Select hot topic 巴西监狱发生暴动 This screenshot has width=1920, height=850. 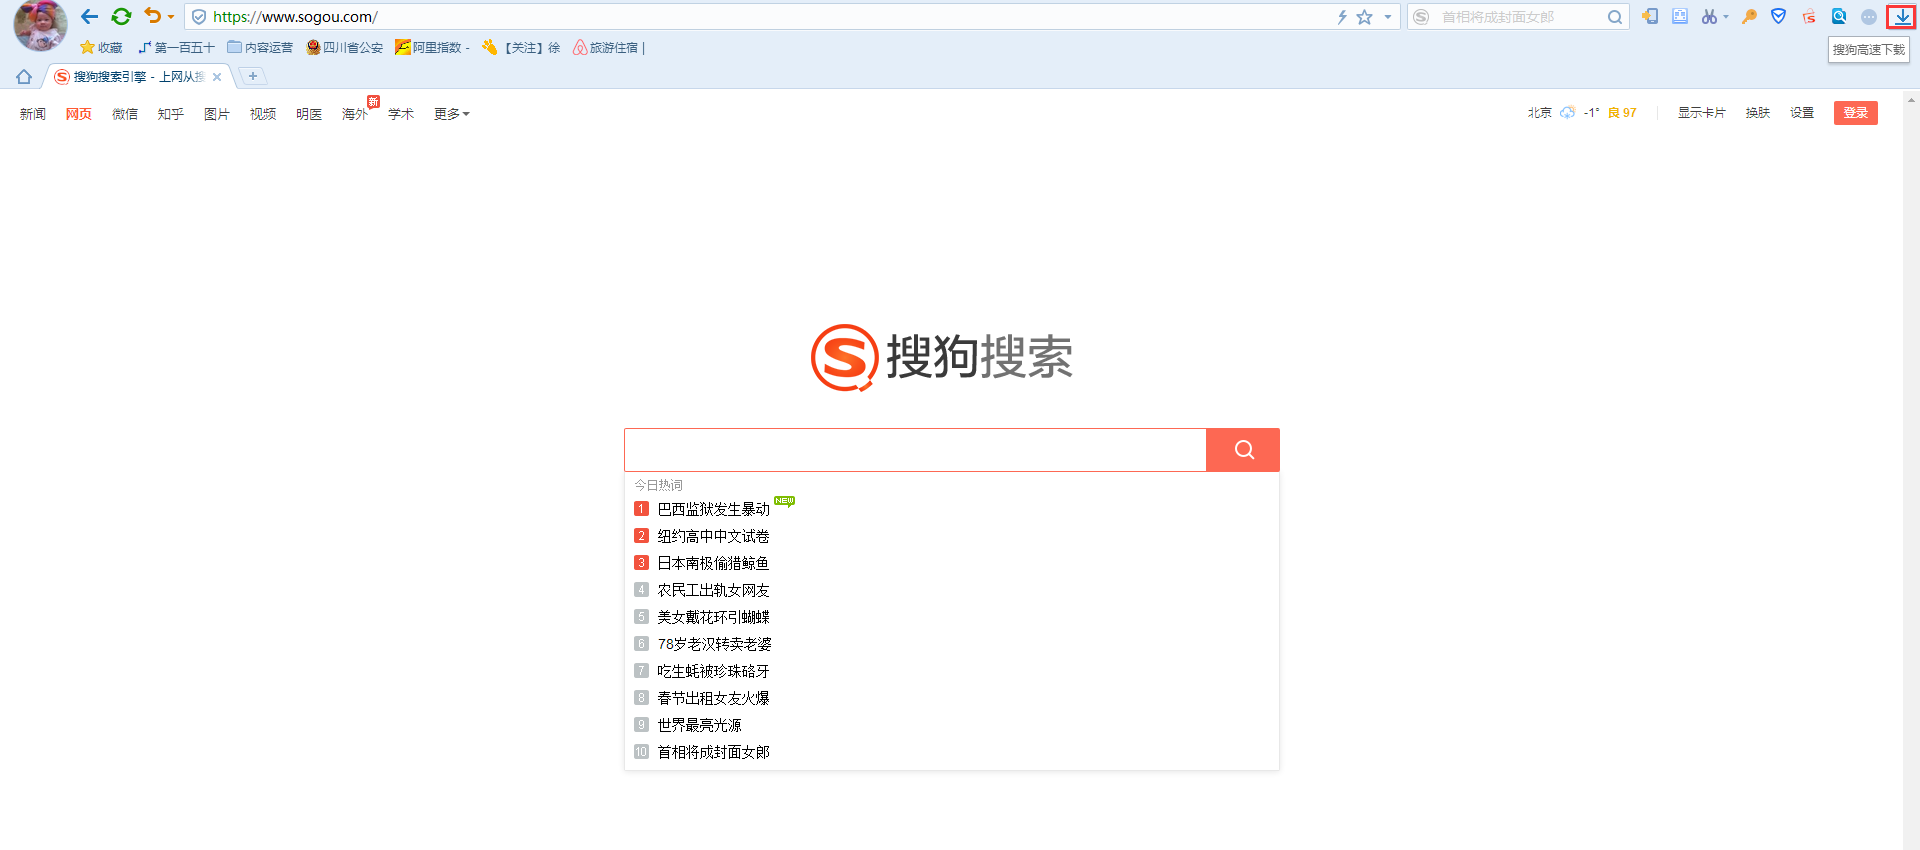(714, 509)
